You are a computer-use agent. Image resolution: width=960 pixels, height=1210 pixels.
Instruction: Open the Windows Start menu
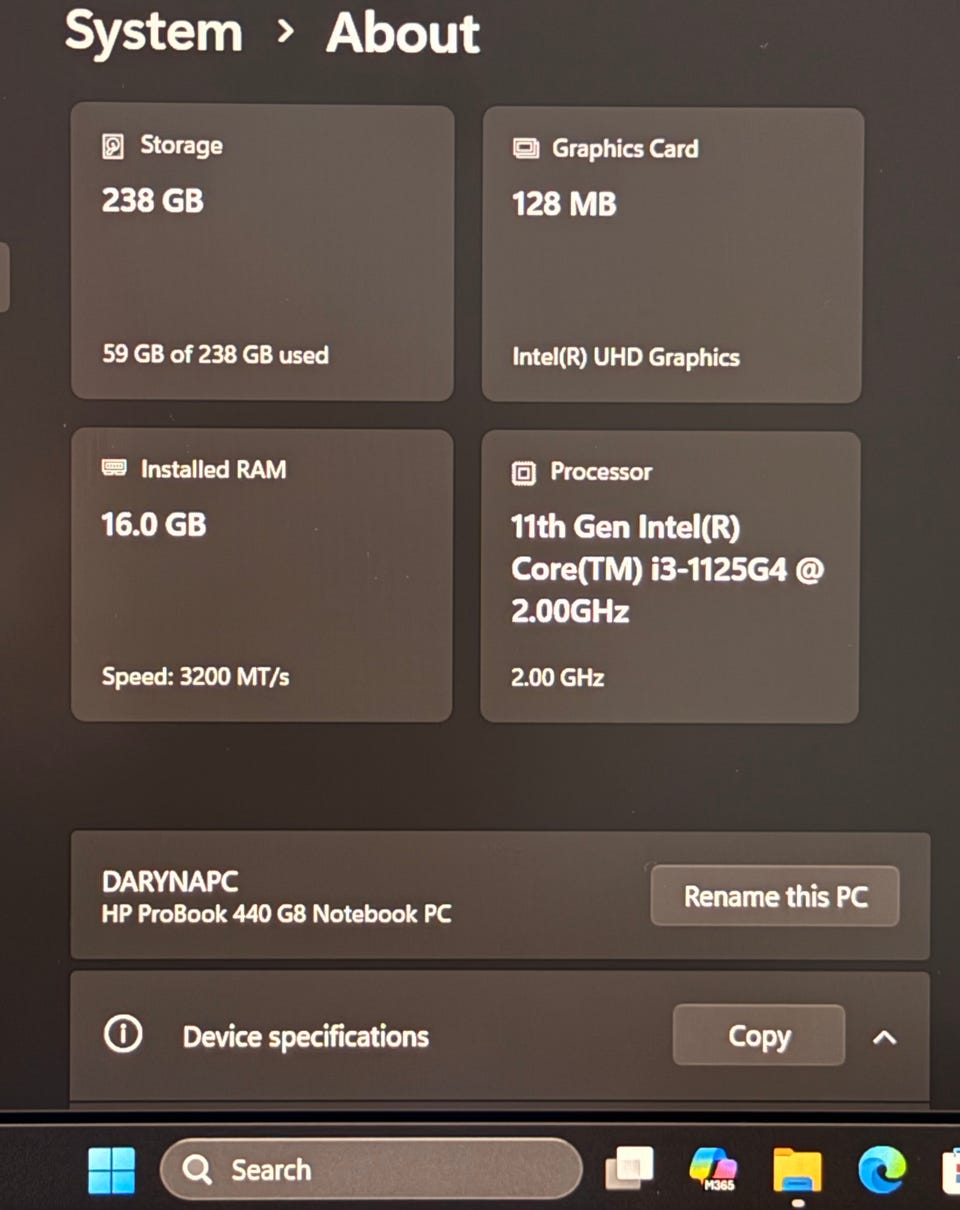pos(111,1169)
